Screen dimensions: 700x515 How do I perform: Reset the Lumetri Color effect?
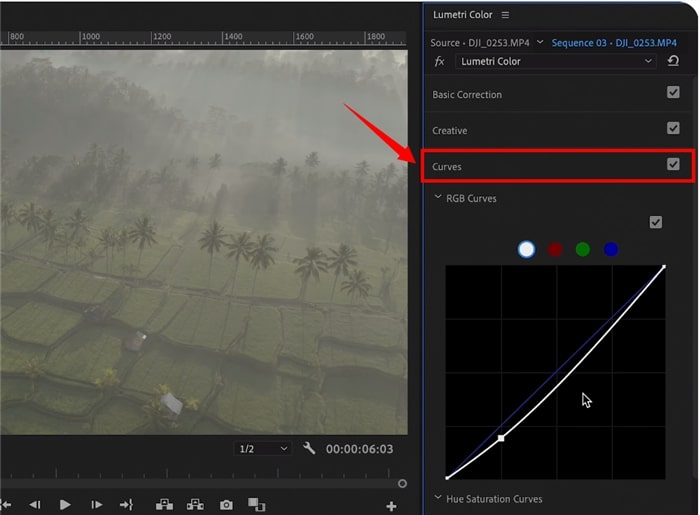pos(673,61)
